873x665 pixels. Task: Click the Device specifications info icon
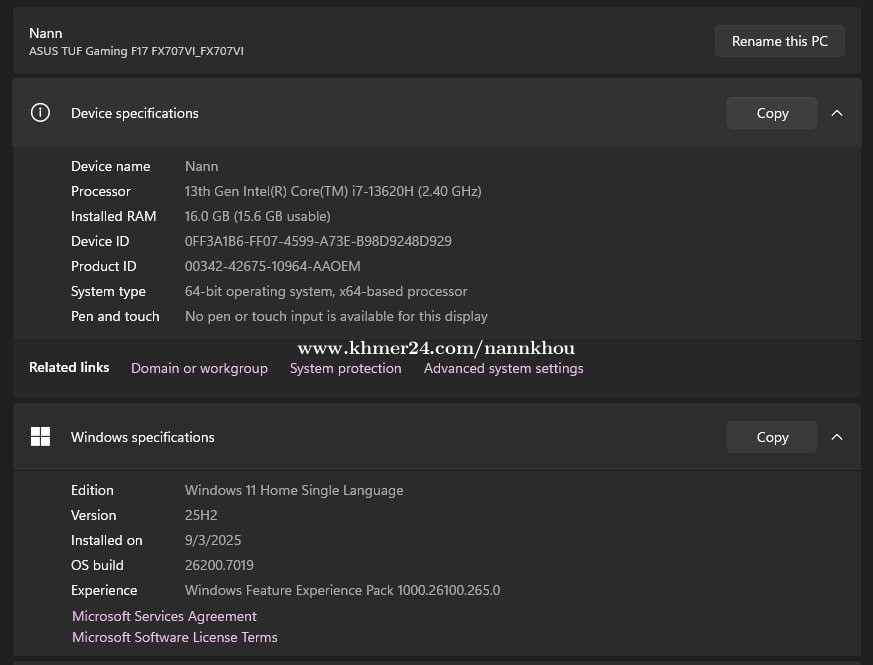pos(40,113)
